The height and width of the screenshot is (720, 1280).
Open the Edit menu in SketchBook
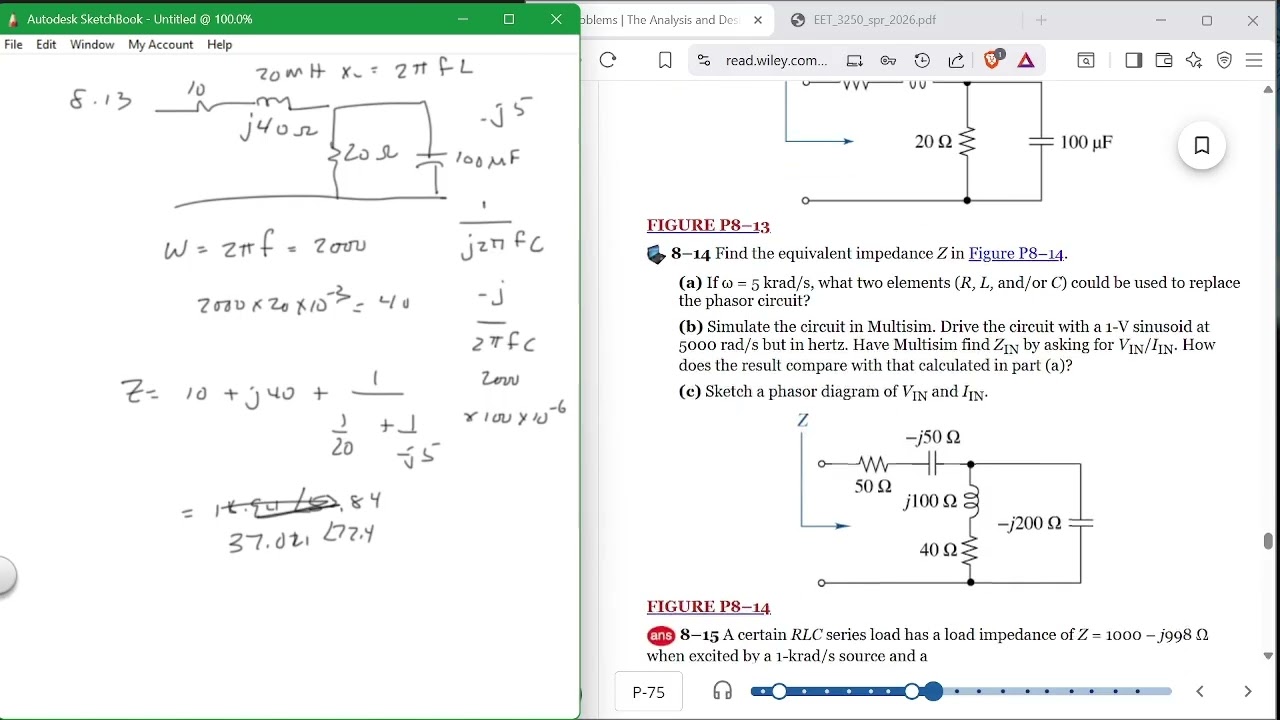pyautogui.click(x=46, y=45)
